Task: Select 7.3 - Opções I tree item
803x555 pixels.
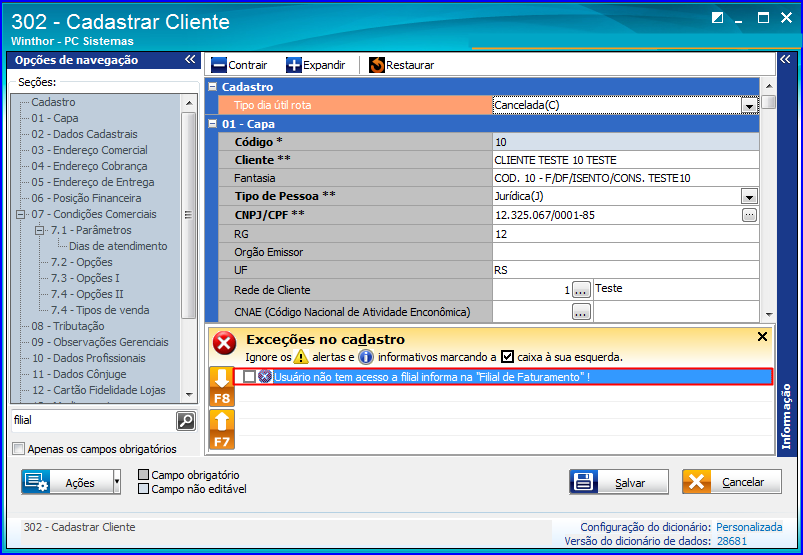Action: [x=85, y=278]
